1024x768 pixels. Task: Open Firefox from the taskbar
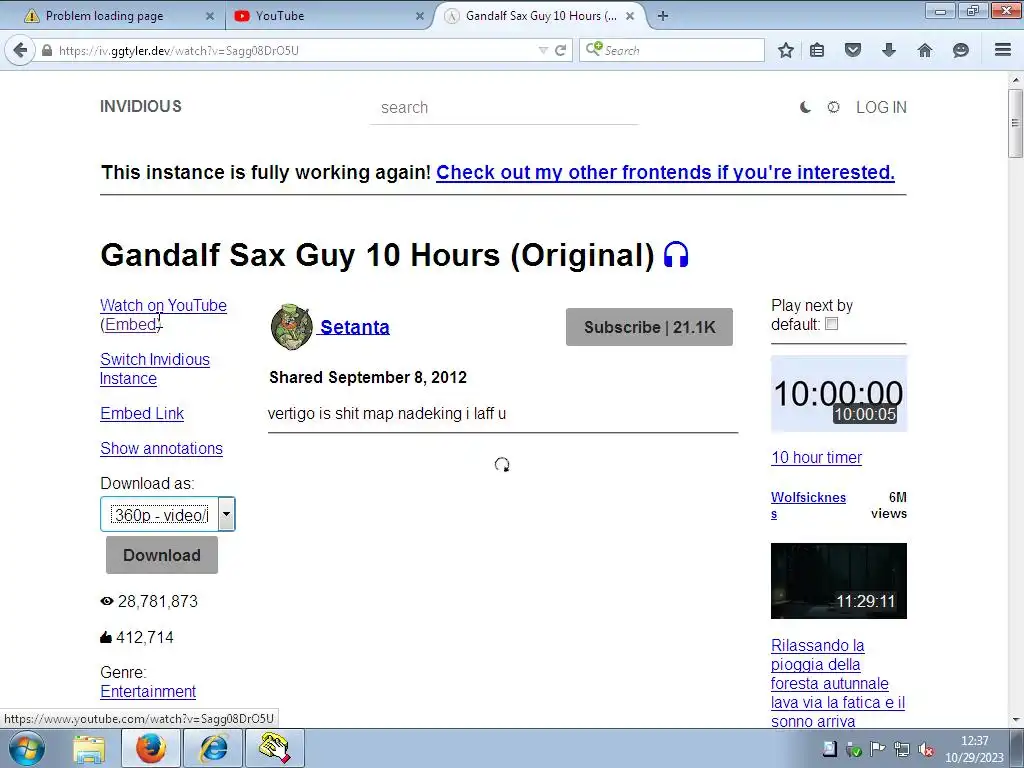coord(151,748)
